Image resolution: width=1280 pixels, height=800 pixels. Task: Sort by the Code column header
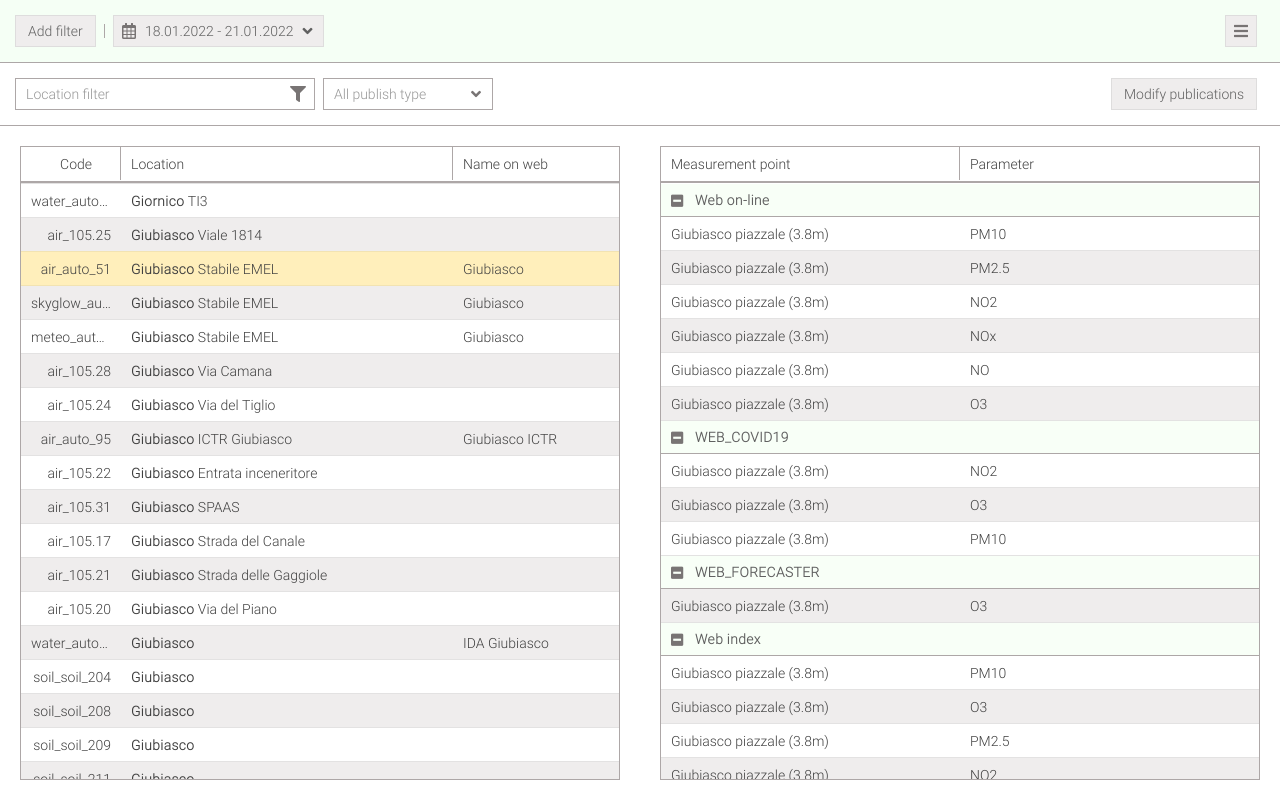click(71, 164)
